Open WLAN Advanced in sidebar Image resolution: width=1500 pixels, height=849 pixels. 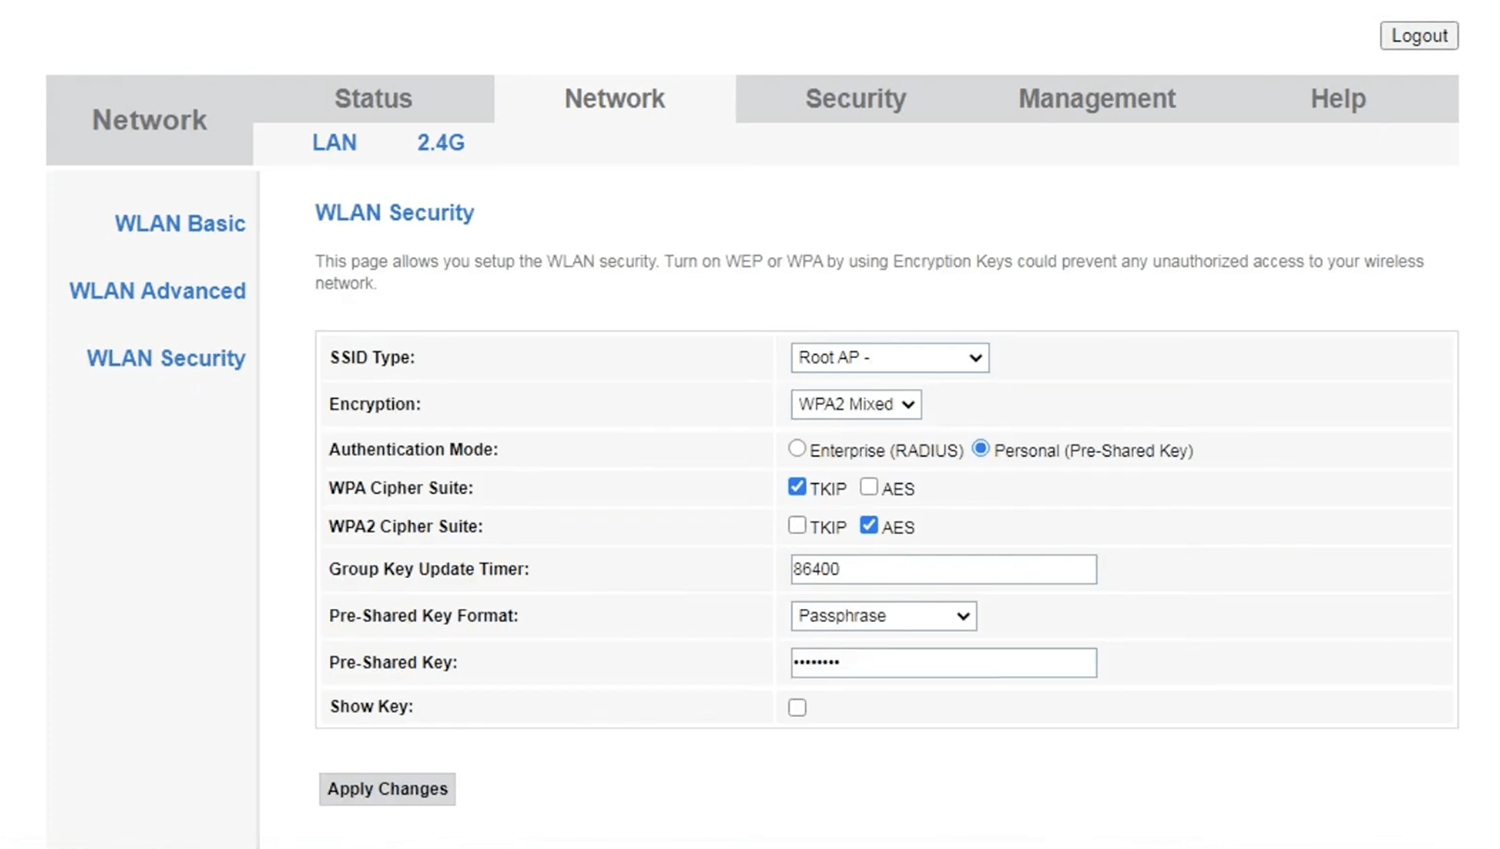tap(157, 291)
